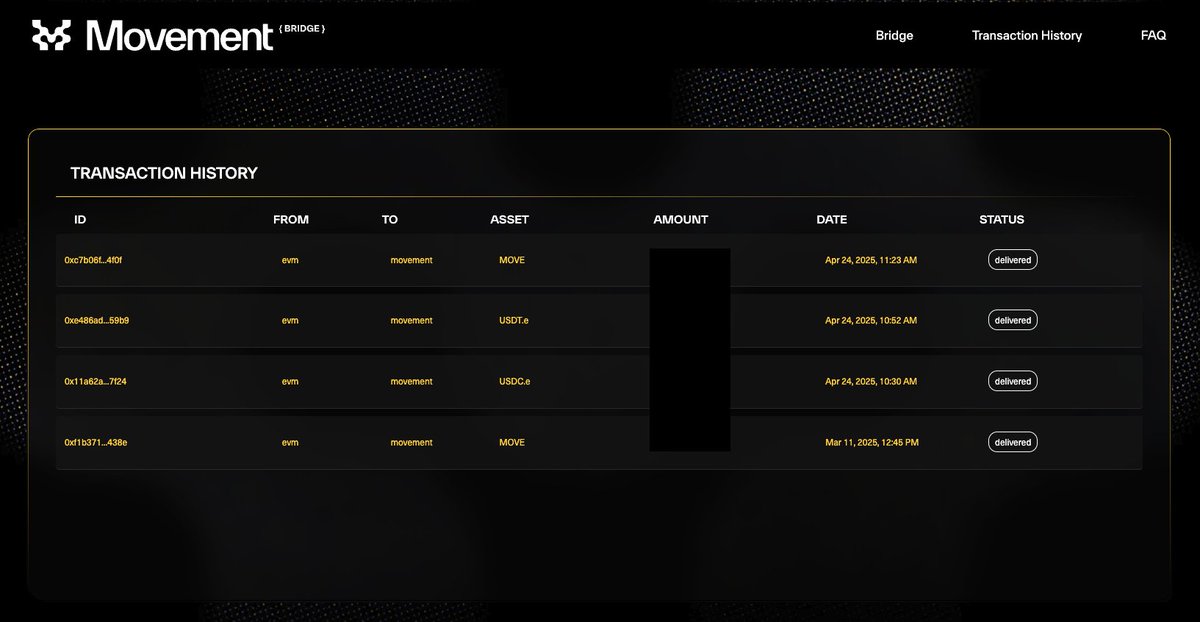This screenshot has width=1200, height=622.
Task: Open transaction 0xc7b06f...4f0f
Action: [93, 260]
